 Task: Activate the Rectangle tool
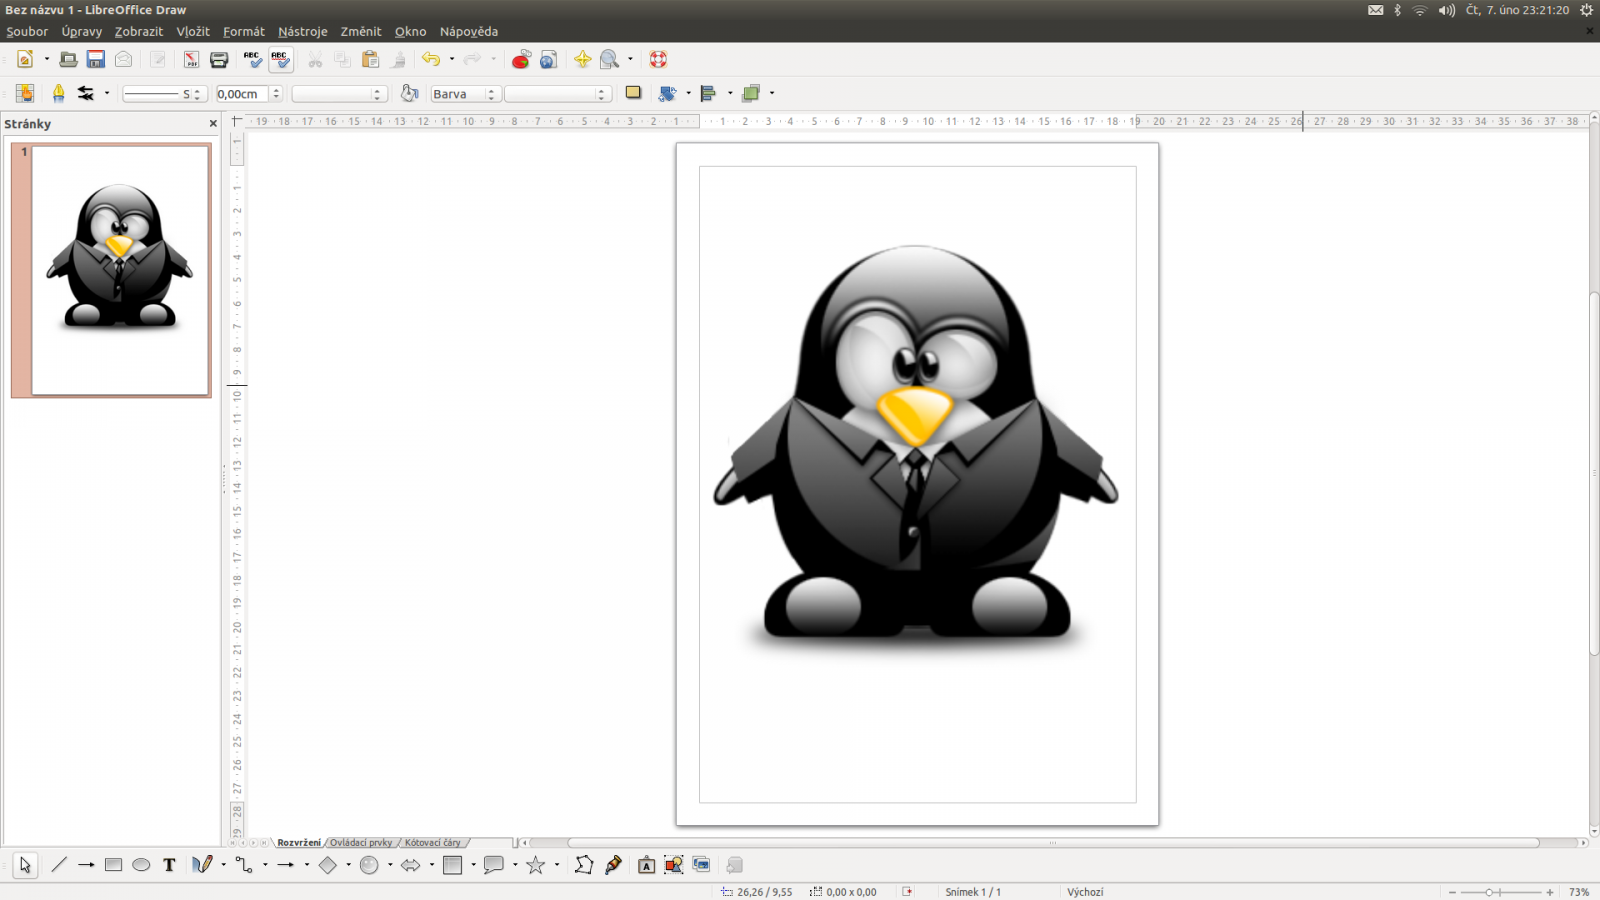113,865
